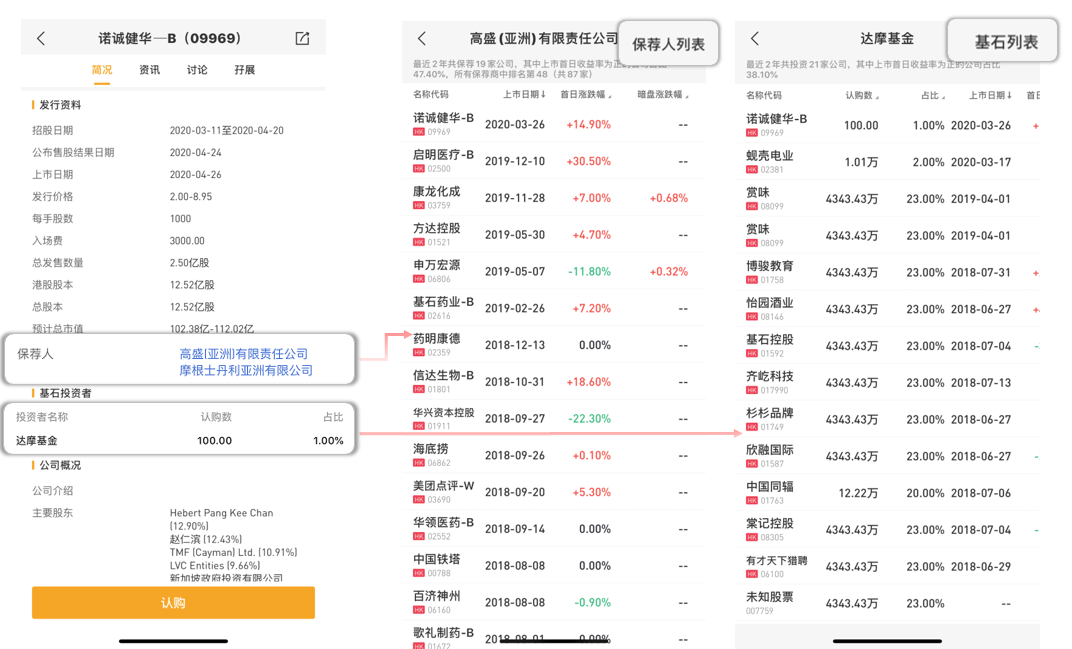Go back from the 诺诚健华-B (09969) page
The height and width of the screenshot is (649, 1072).
(x=41, y=38)
